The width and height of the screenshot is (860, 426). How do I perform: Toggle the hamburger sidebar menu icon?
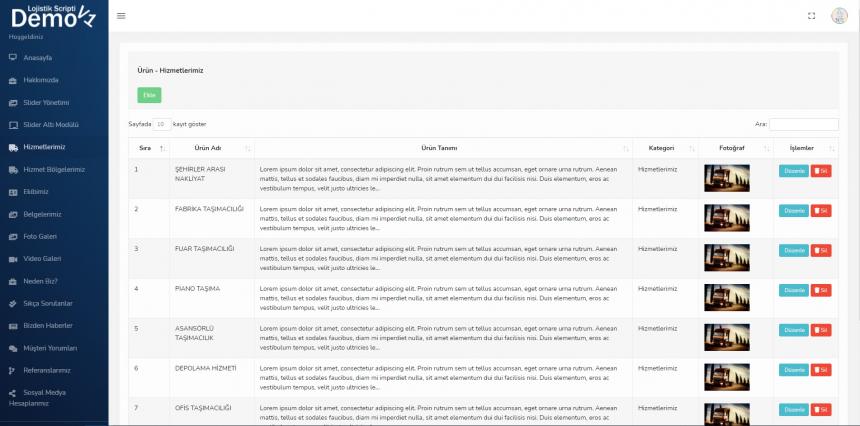[x=121, y=16]
